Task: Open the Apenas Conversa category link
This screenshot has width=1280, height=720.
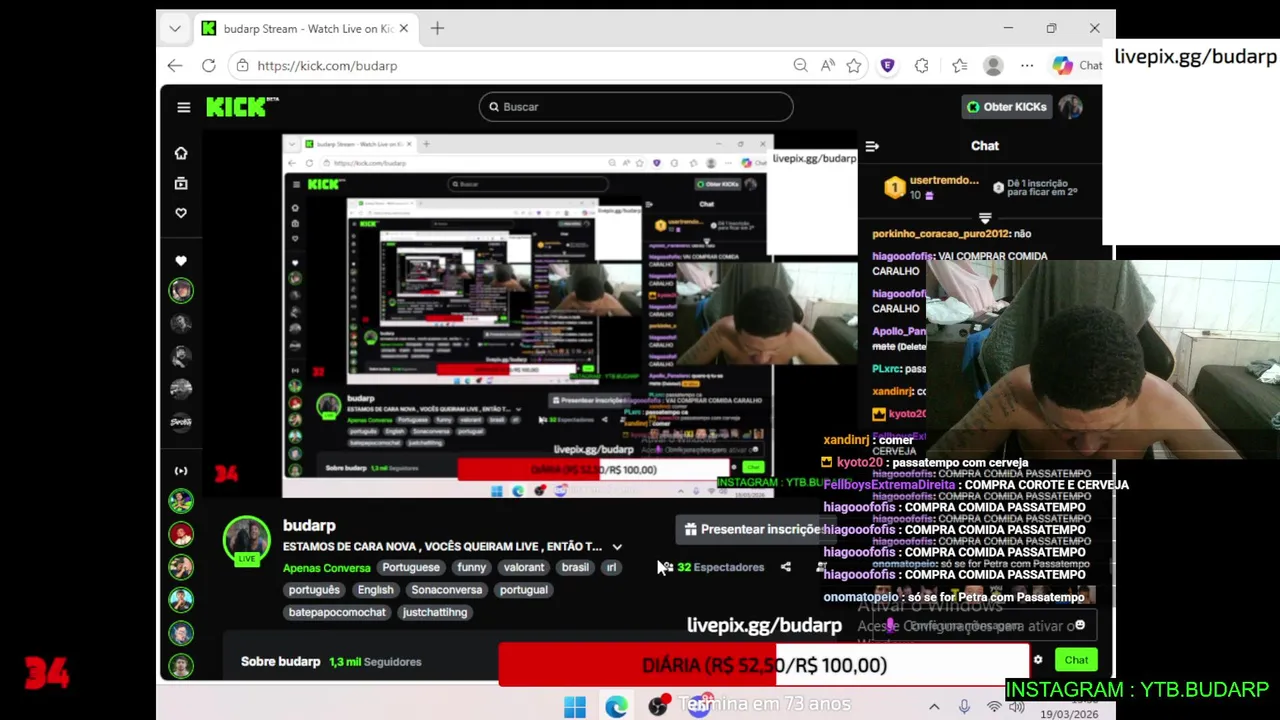Action: point(327,568)
